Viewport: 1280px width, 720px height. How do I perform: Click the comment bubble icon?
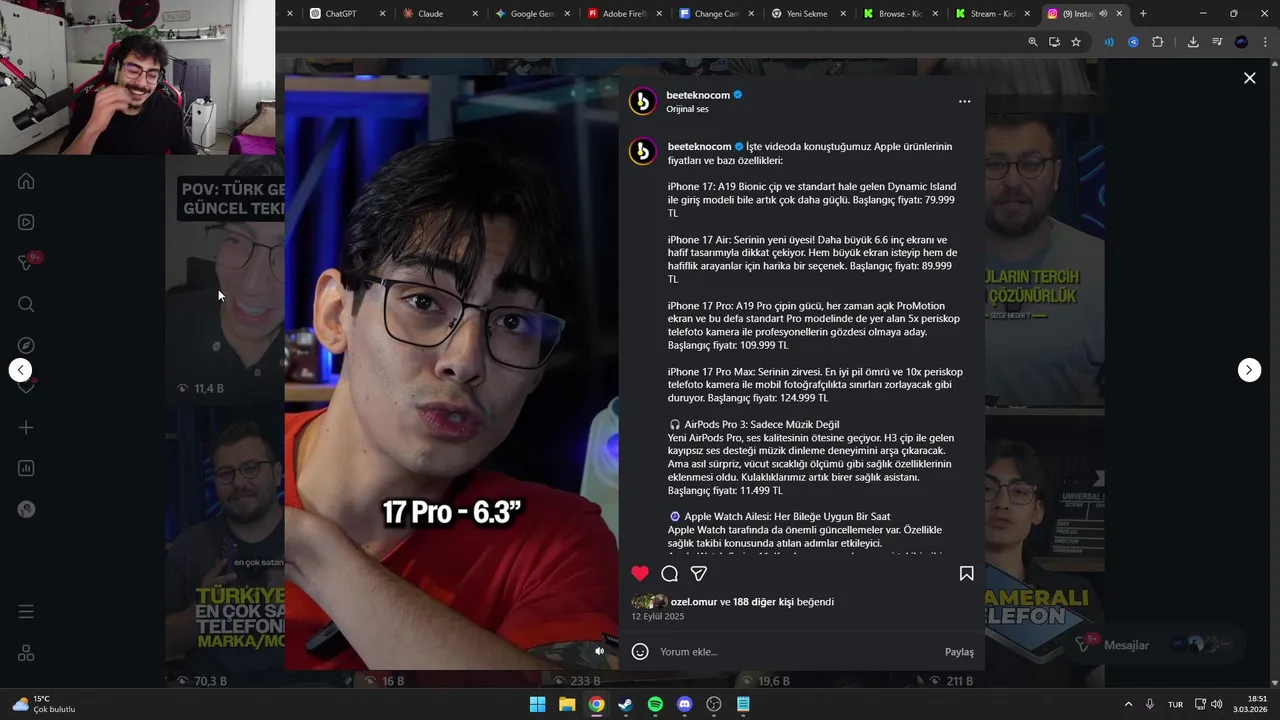670,573
